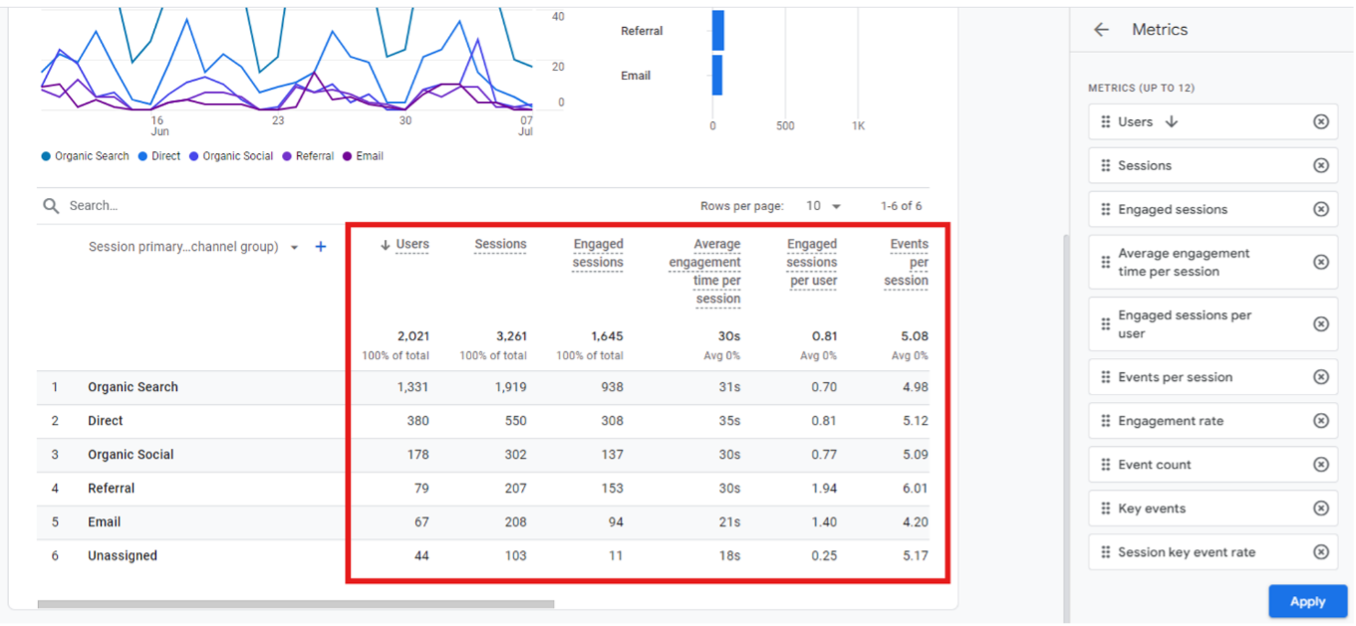Sort by Engaged sessions per user header
Viewport: 1356px width, 626px height.
[x=812, y=262]
